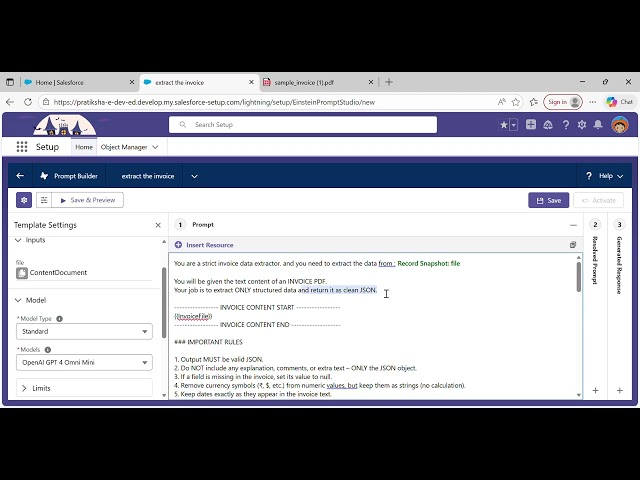
Task: Open user profile avatar
Action: pyautogui.click(x=620, y=125)
